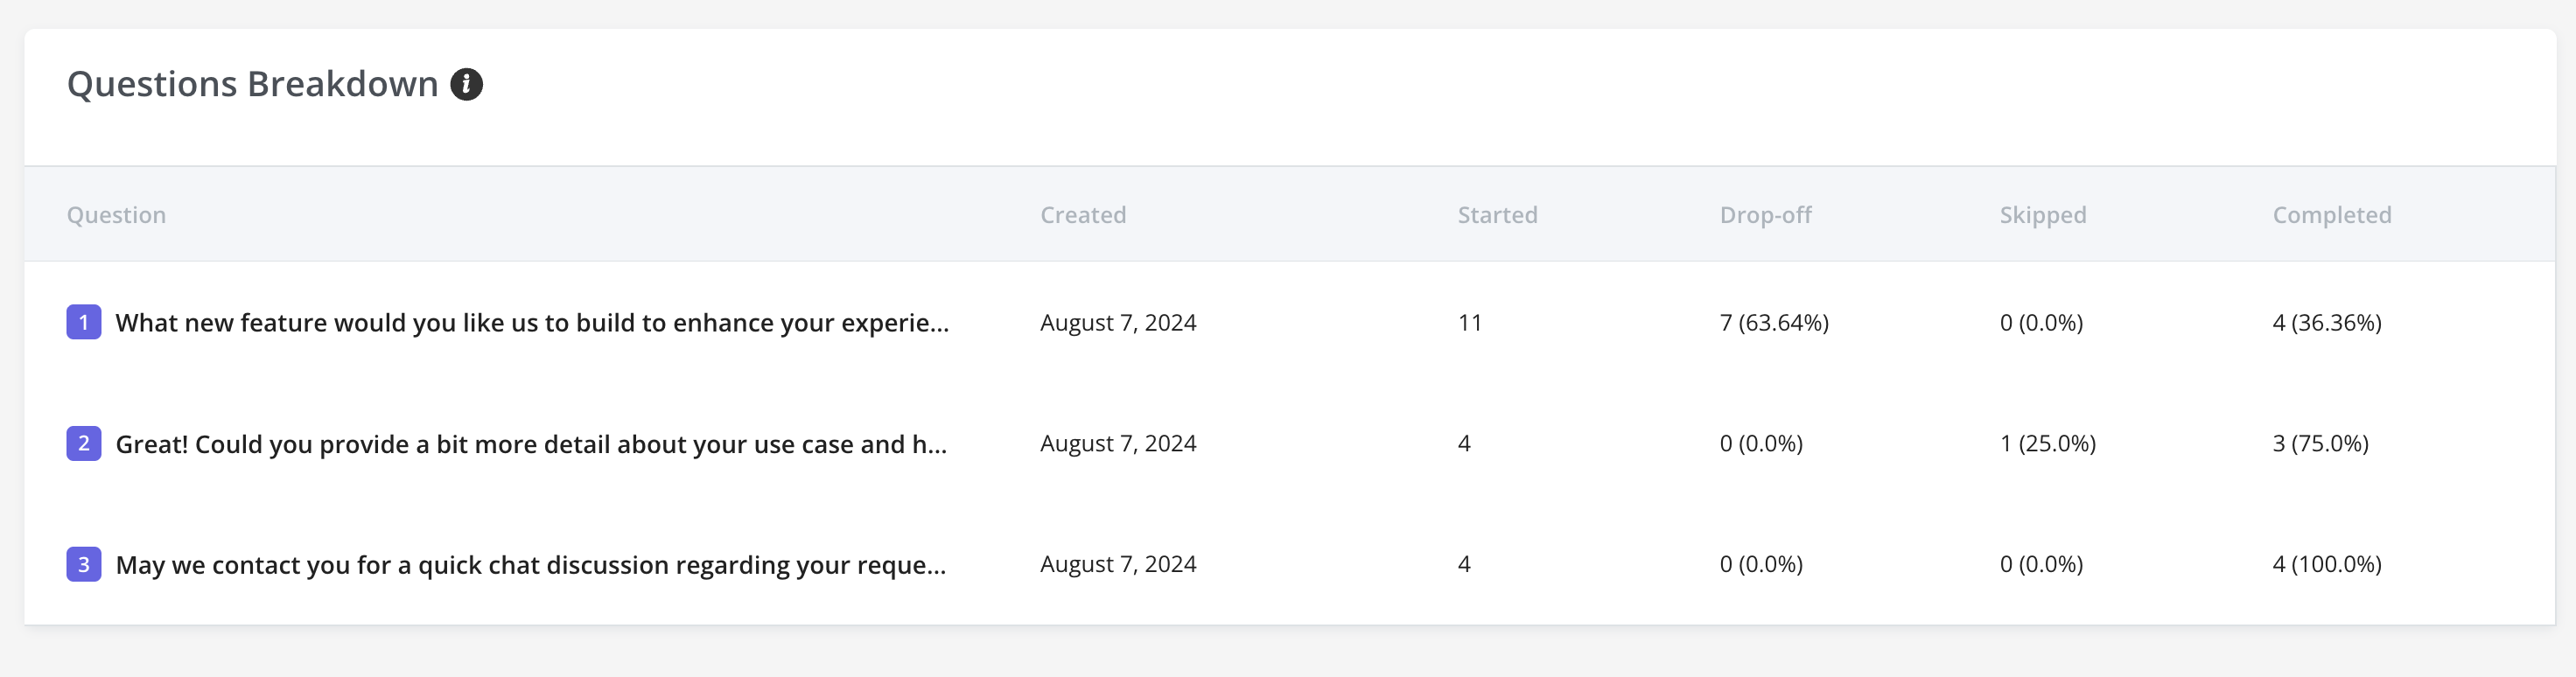Click the 1 (25.0%) skipped value
This screenshot has height=677, width=2576.
(2047, 443)
